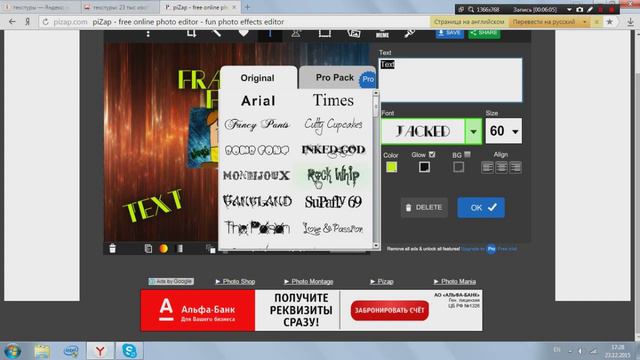
Task: Choose the Inked God font
Action: pyautogui.click(x=333, y=150)
